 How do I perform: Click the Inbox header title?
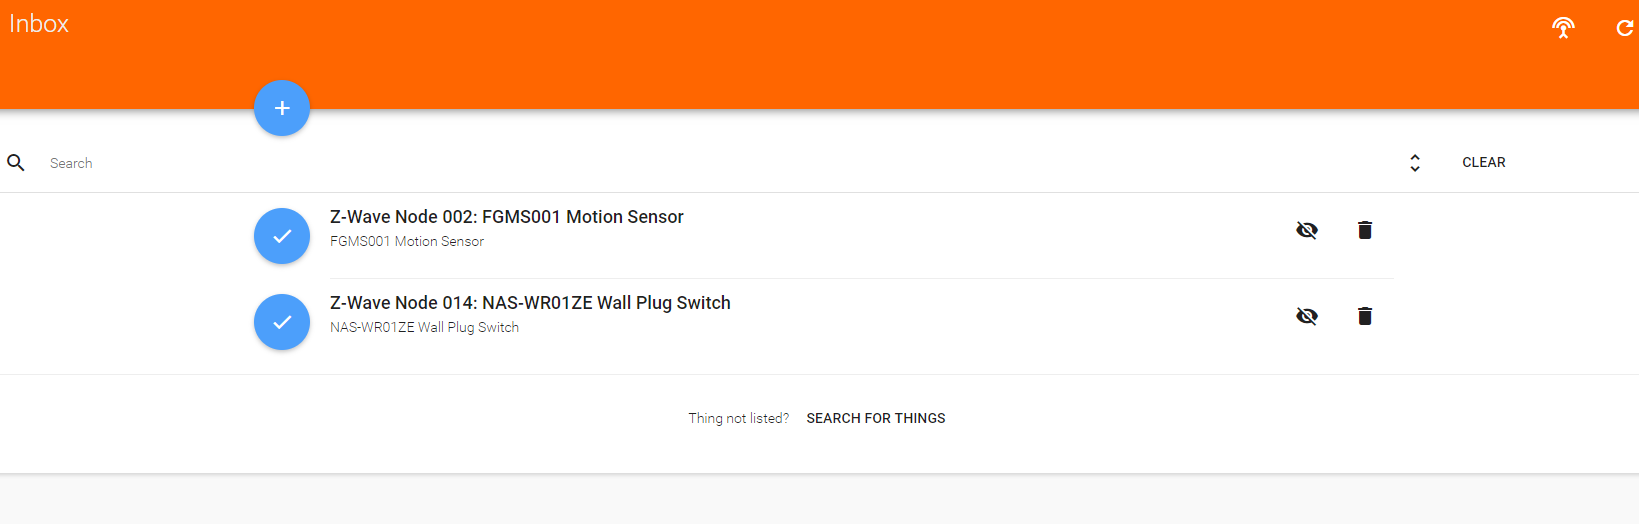(x=39, y=24)
